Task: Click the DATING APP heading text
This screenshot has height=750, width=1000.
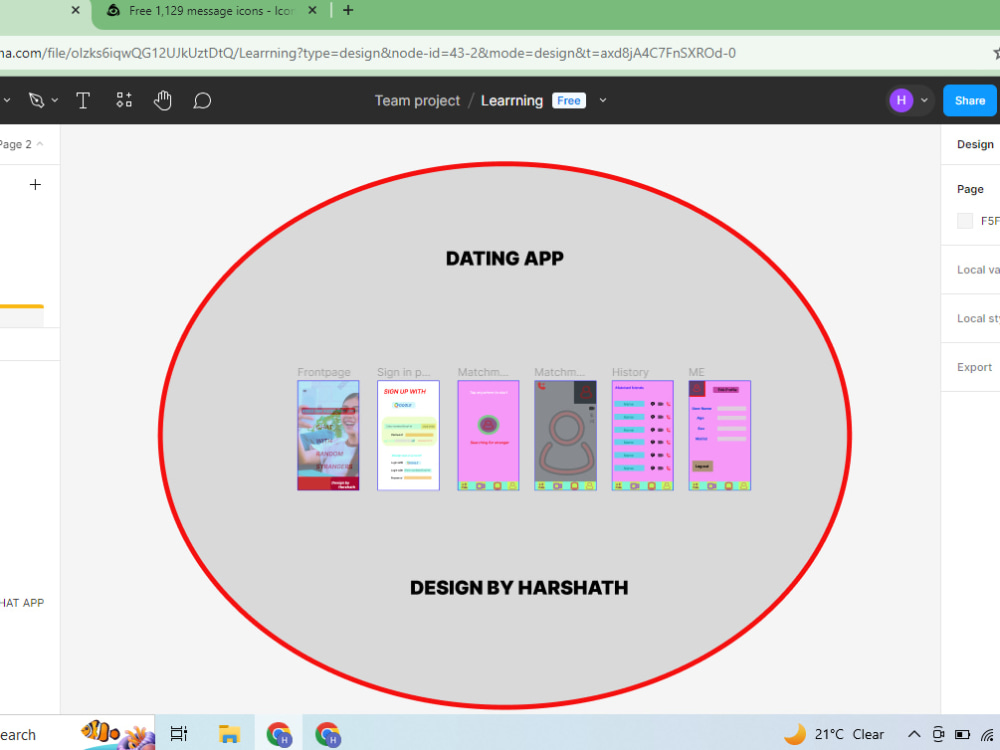Action: coord(504,258)
